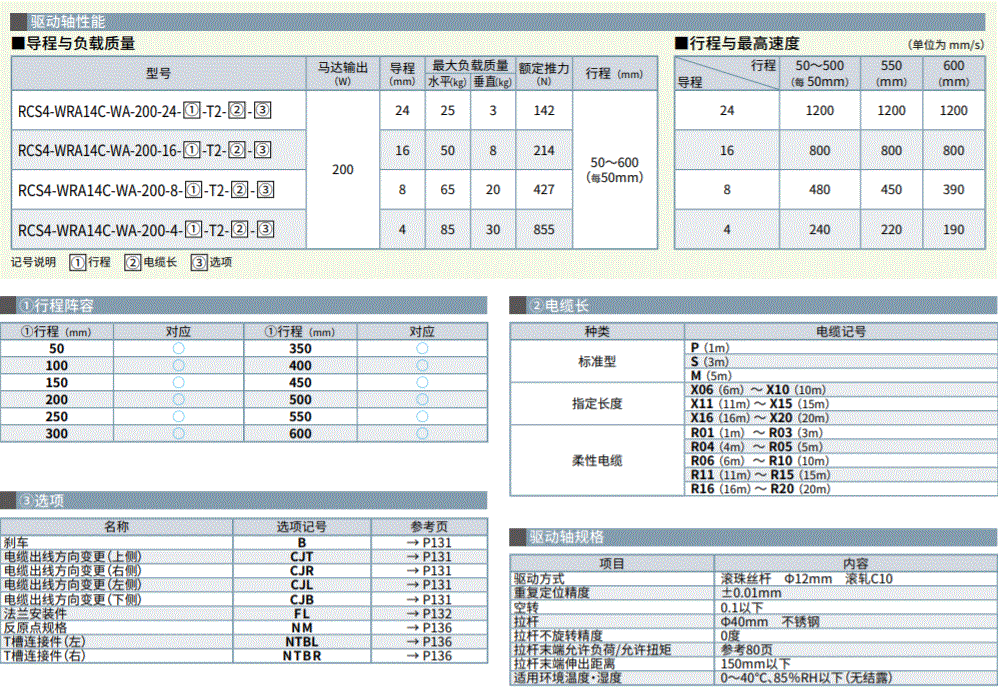Click the 记号说明 legend label
Image resolution: width=998 pixels, height=687 pixels.
pyautogui.click(x=33, y=262)
